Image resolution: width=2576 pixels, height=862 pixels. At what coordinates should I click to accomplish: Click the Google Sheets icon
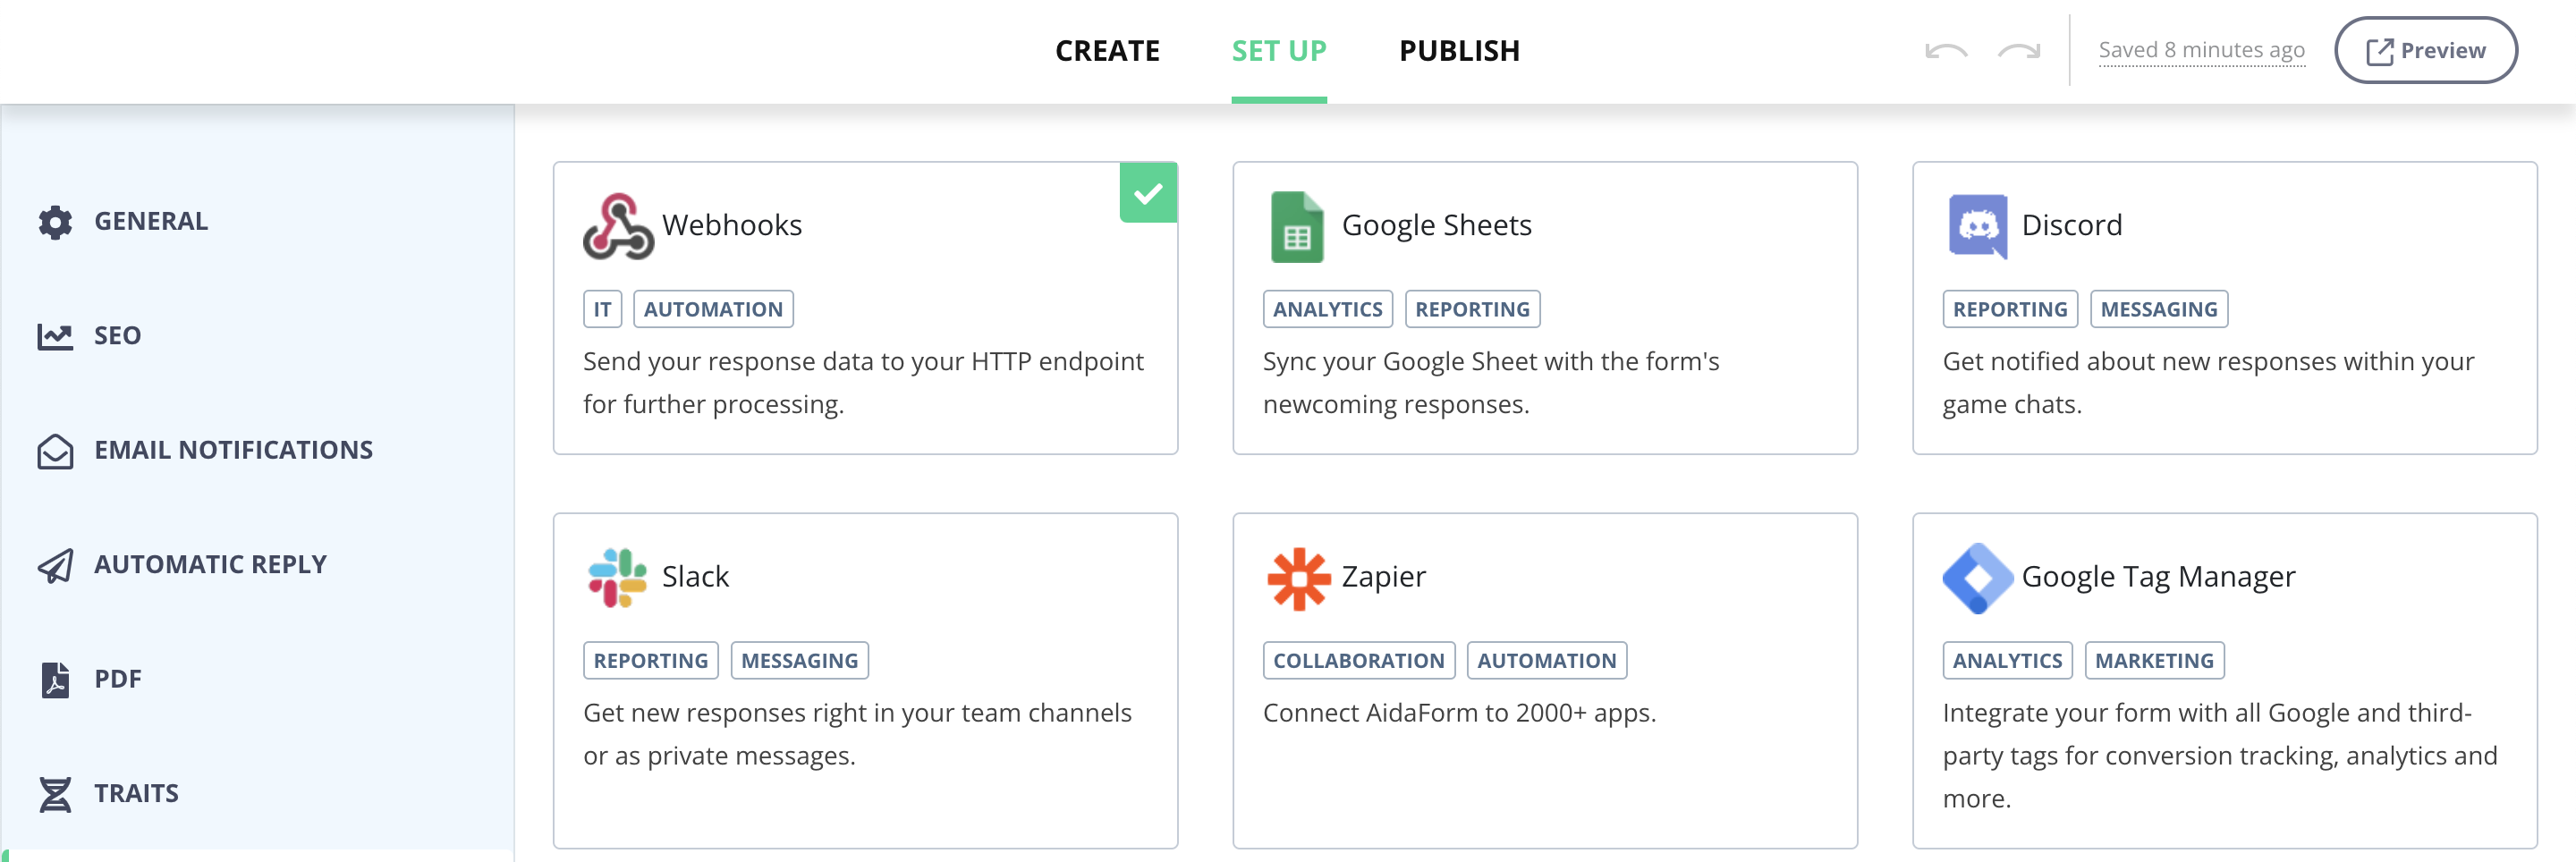point(1296,227)
